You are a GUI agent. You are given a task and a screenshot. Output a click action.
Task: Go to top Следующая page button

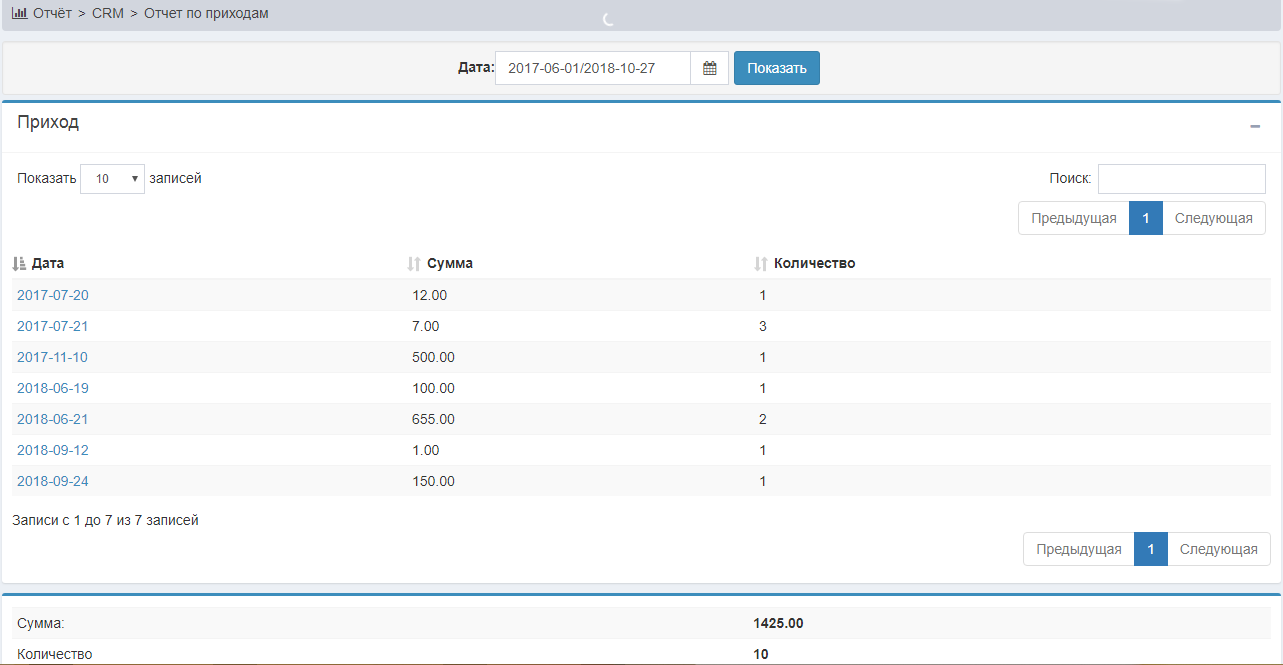click(1213, 218)
